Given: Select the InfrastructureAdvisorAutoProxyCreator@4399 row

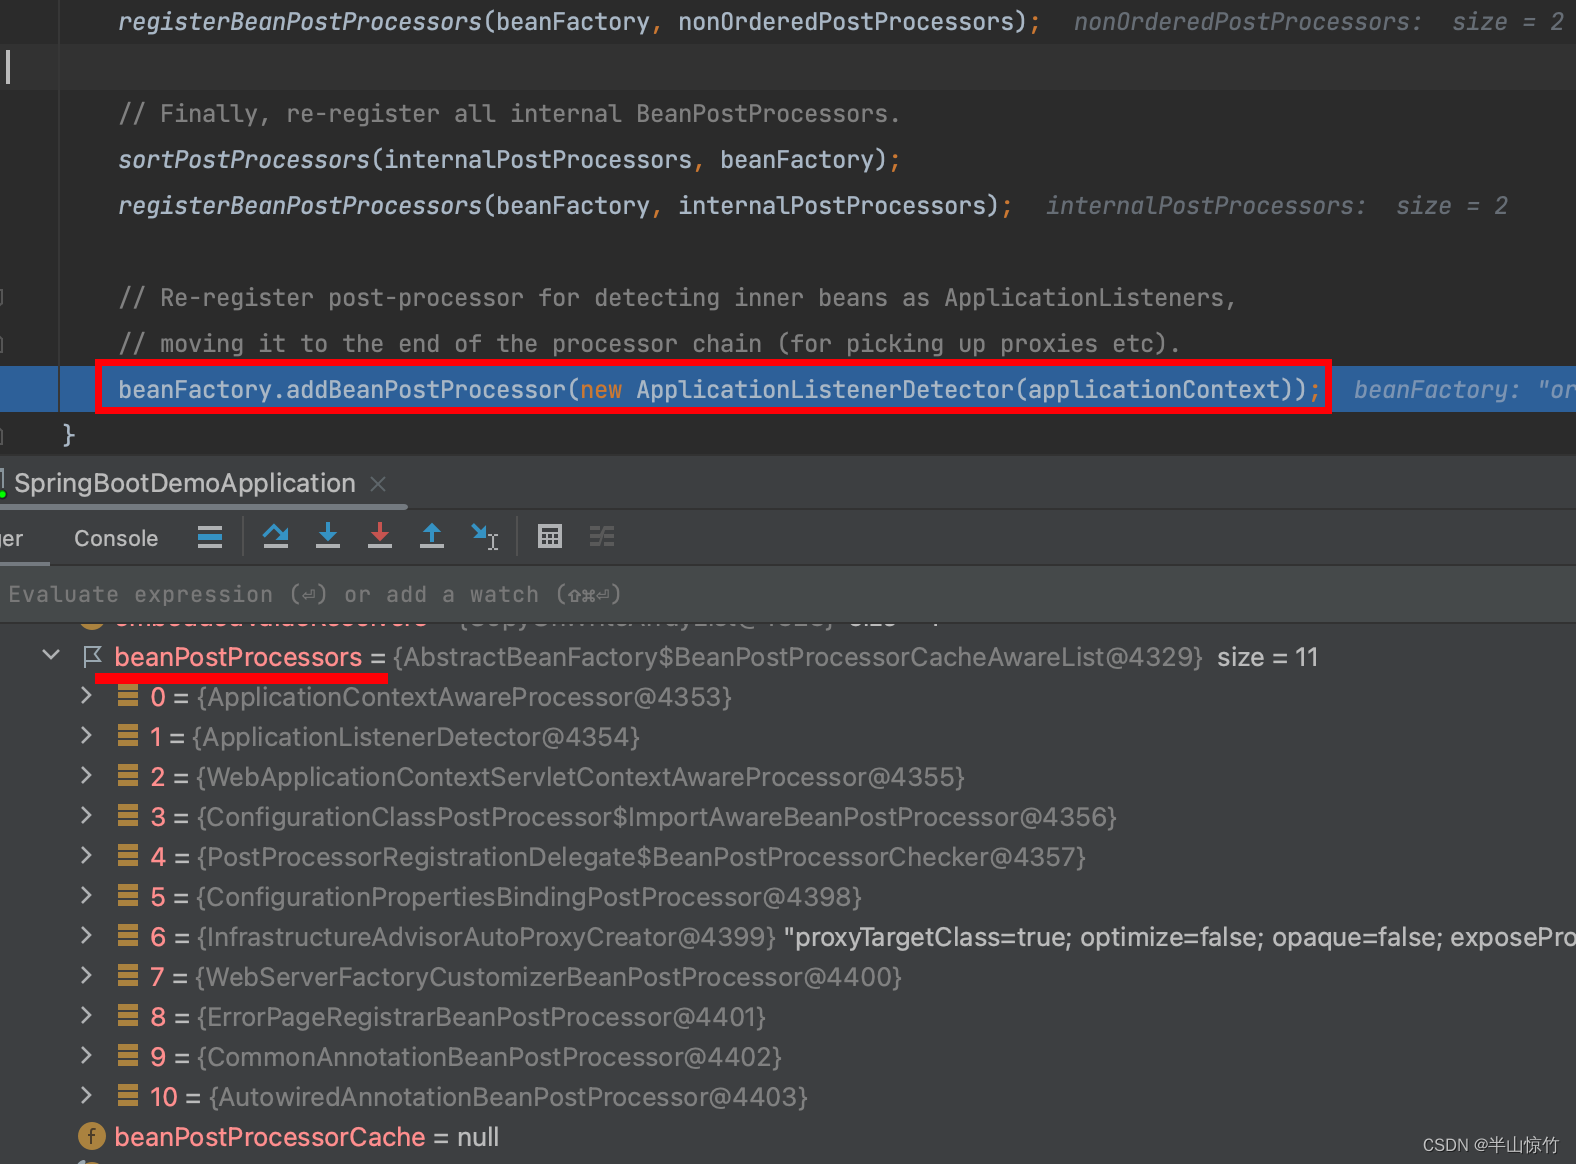Looking at the screenshot, I should click(x=788, y=937).
